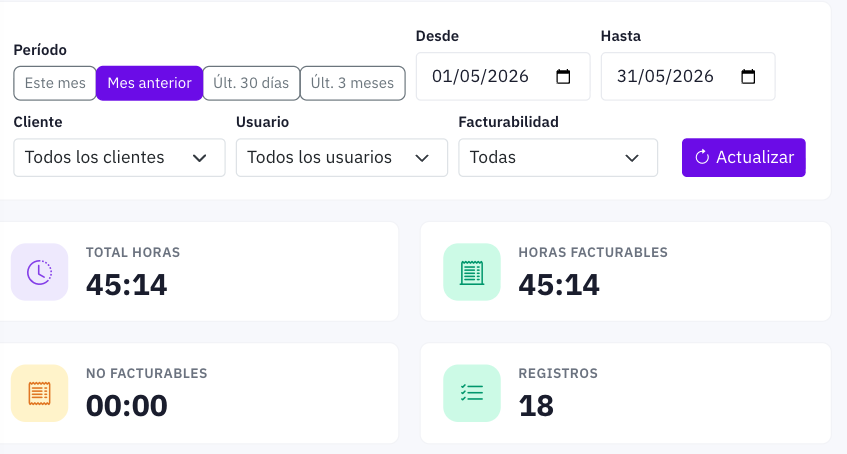The width and height of the screenshot is (847, 454).
Task: Click the Actualizar button
Action: click(x=744, y=157)
